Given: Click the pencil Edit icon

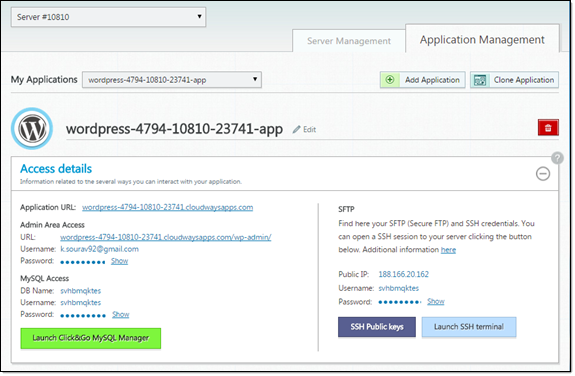Looking at the screenshot, I should [296, 129].
